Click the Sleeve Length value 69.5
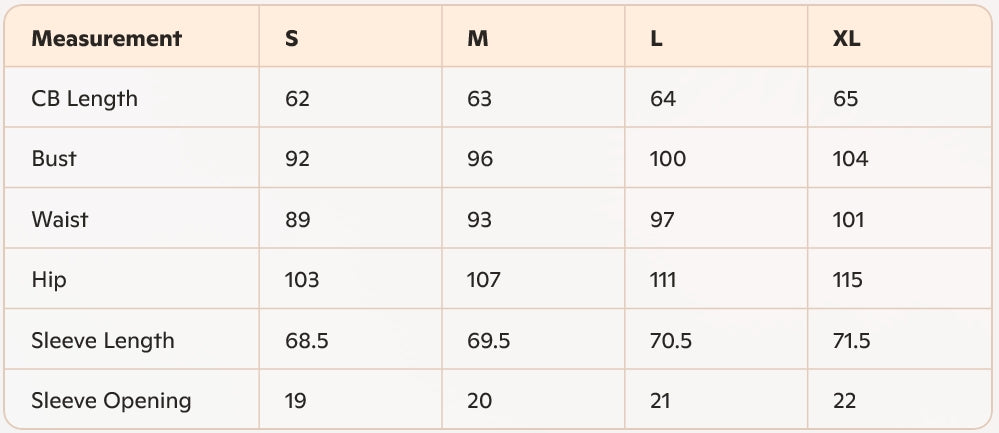 (x=489, y=340)
